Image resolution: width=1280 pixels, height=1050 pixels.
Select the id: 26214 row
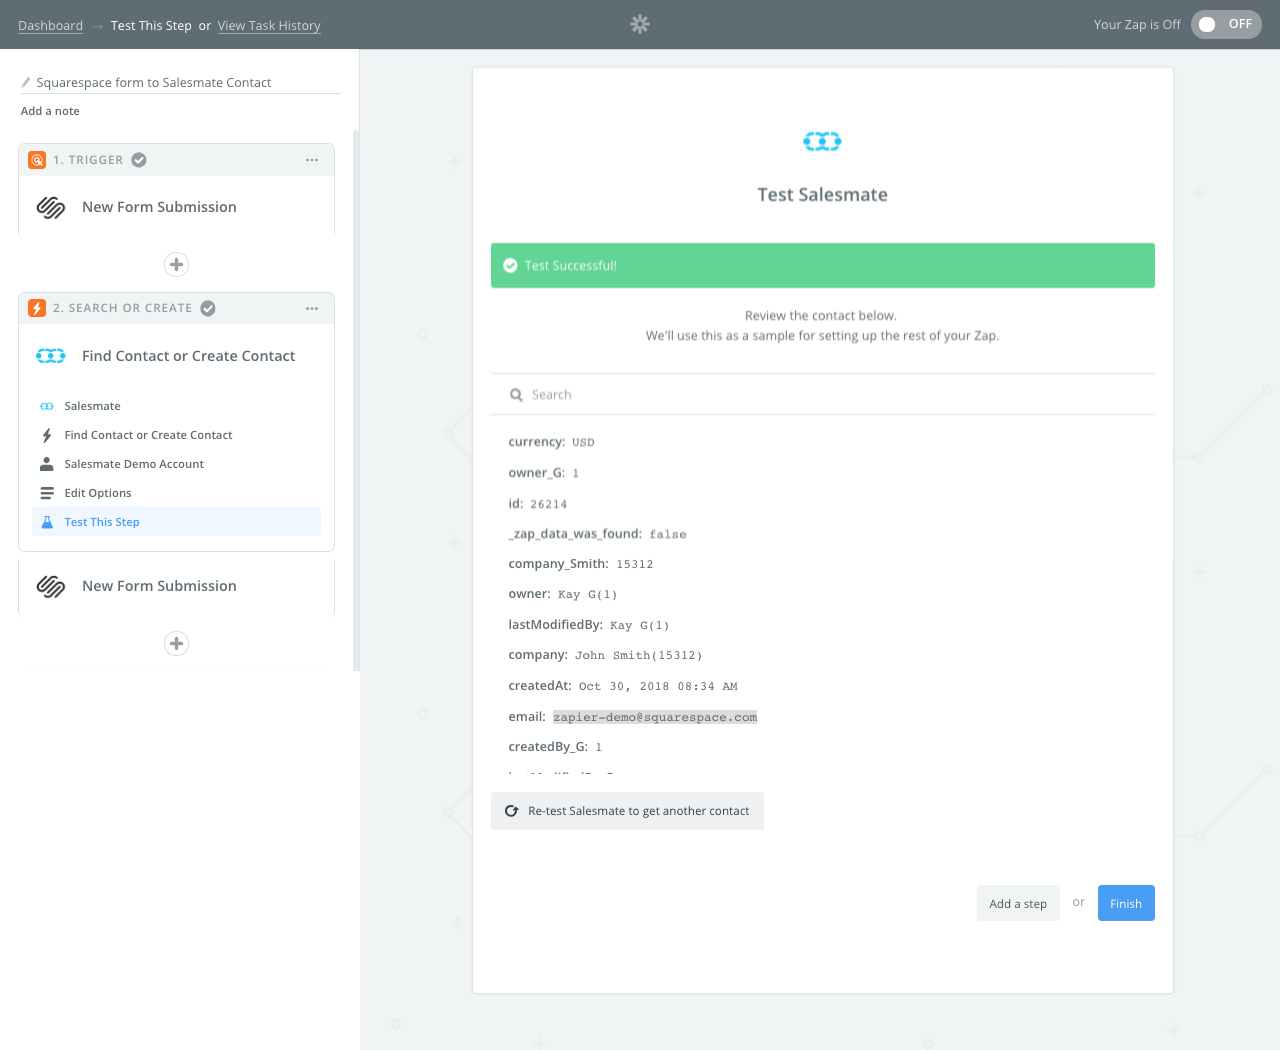pyautogui.click(x=538, y=504)
